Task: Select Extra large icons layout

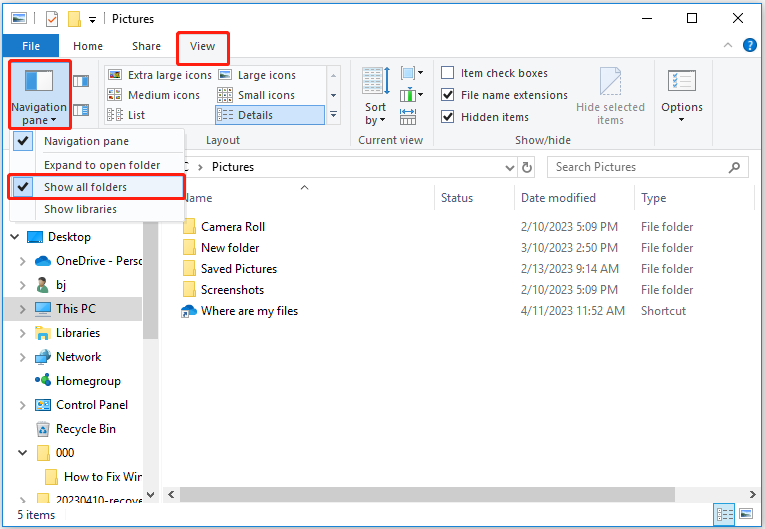Action: (x=159, y=75)
